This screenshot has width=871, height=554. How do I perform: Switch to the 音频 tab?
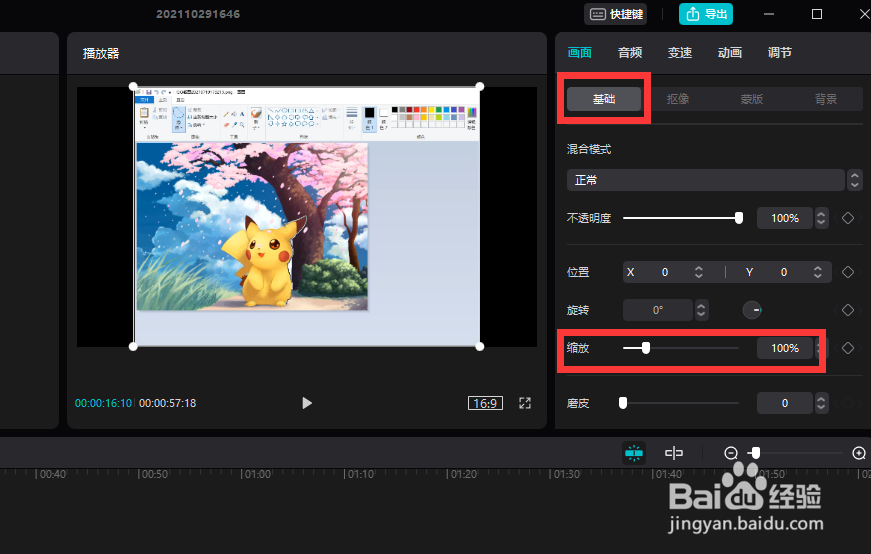click(630, 53)
